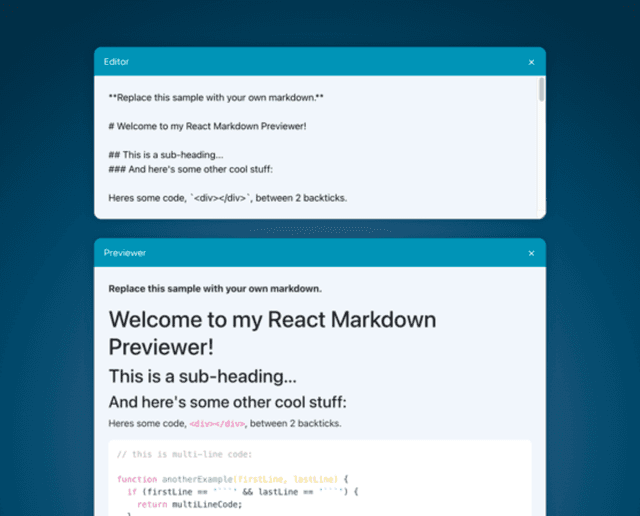
Task: Click code line 'if (firstLine == ...'
Action: pyautogui.click(x=242, y=492)
